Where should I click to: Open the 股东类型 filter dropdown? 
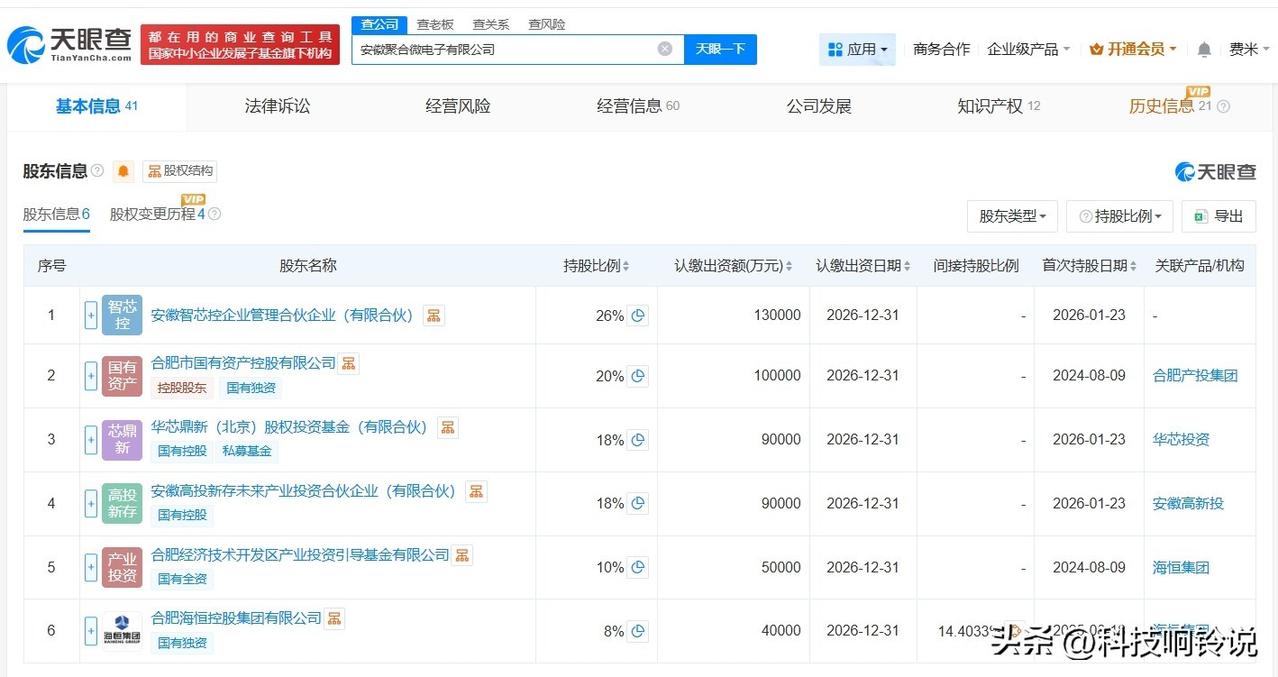tap(1012, 216)
